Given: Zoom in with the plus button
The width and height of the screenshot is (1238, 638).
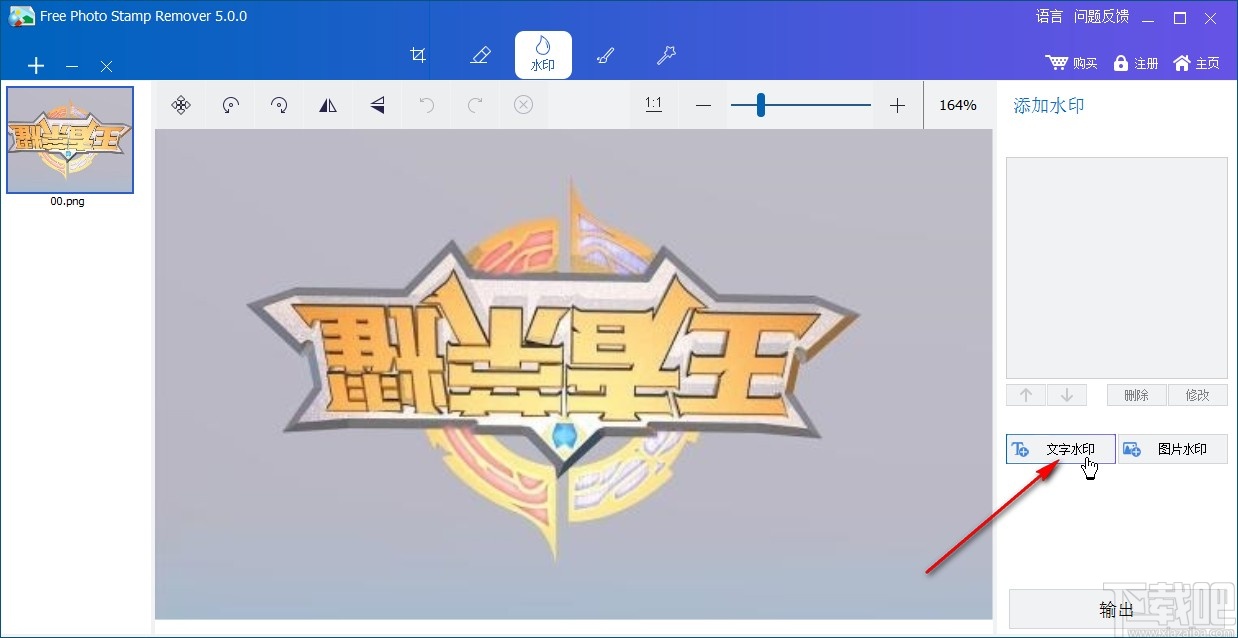Looking at the screenshot, I should [x=897, y=105].
